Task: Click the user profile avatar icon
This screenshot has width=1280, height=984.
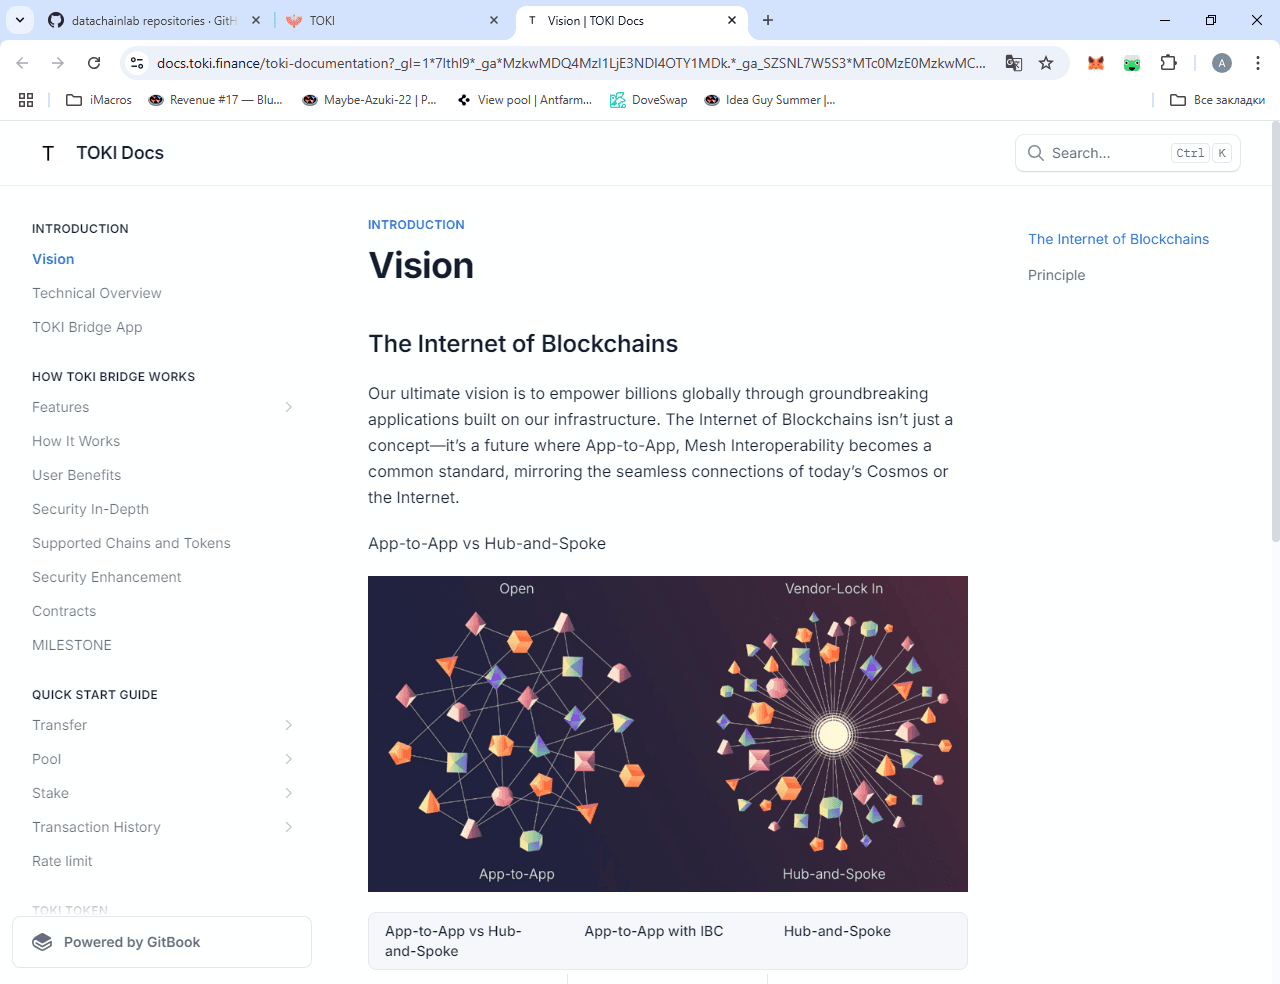Action: (1222, 63)
